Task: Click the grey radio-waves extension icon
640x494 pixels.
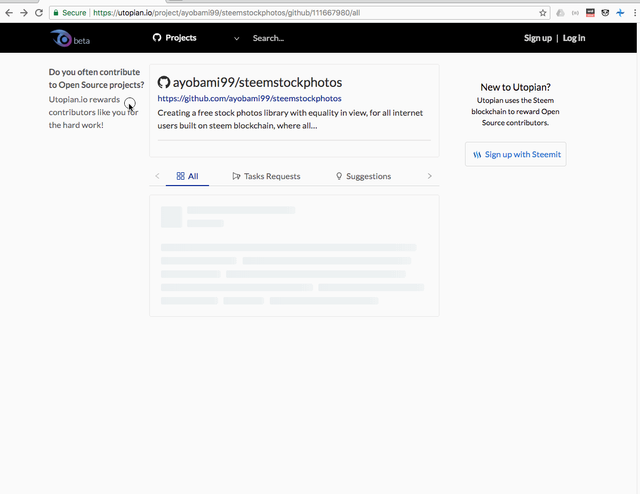Action: click(x=575, y=13)
